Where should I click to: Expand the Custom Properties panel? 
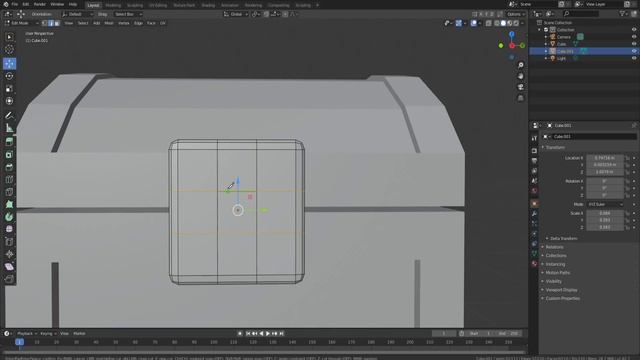click(562, 298)
